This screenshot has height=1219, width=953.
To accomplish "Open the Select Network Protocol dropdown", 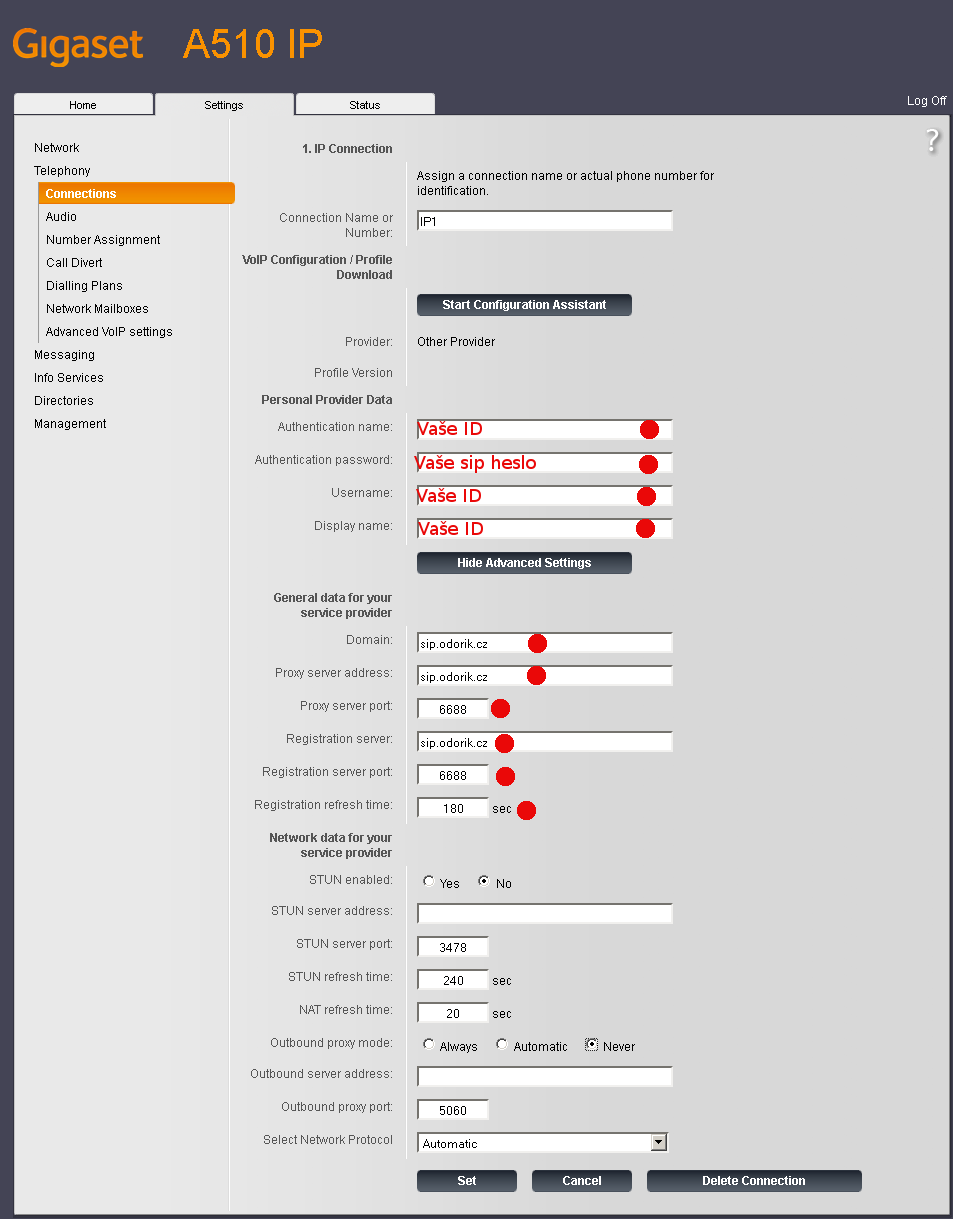I will click(x=542, y=1143).
